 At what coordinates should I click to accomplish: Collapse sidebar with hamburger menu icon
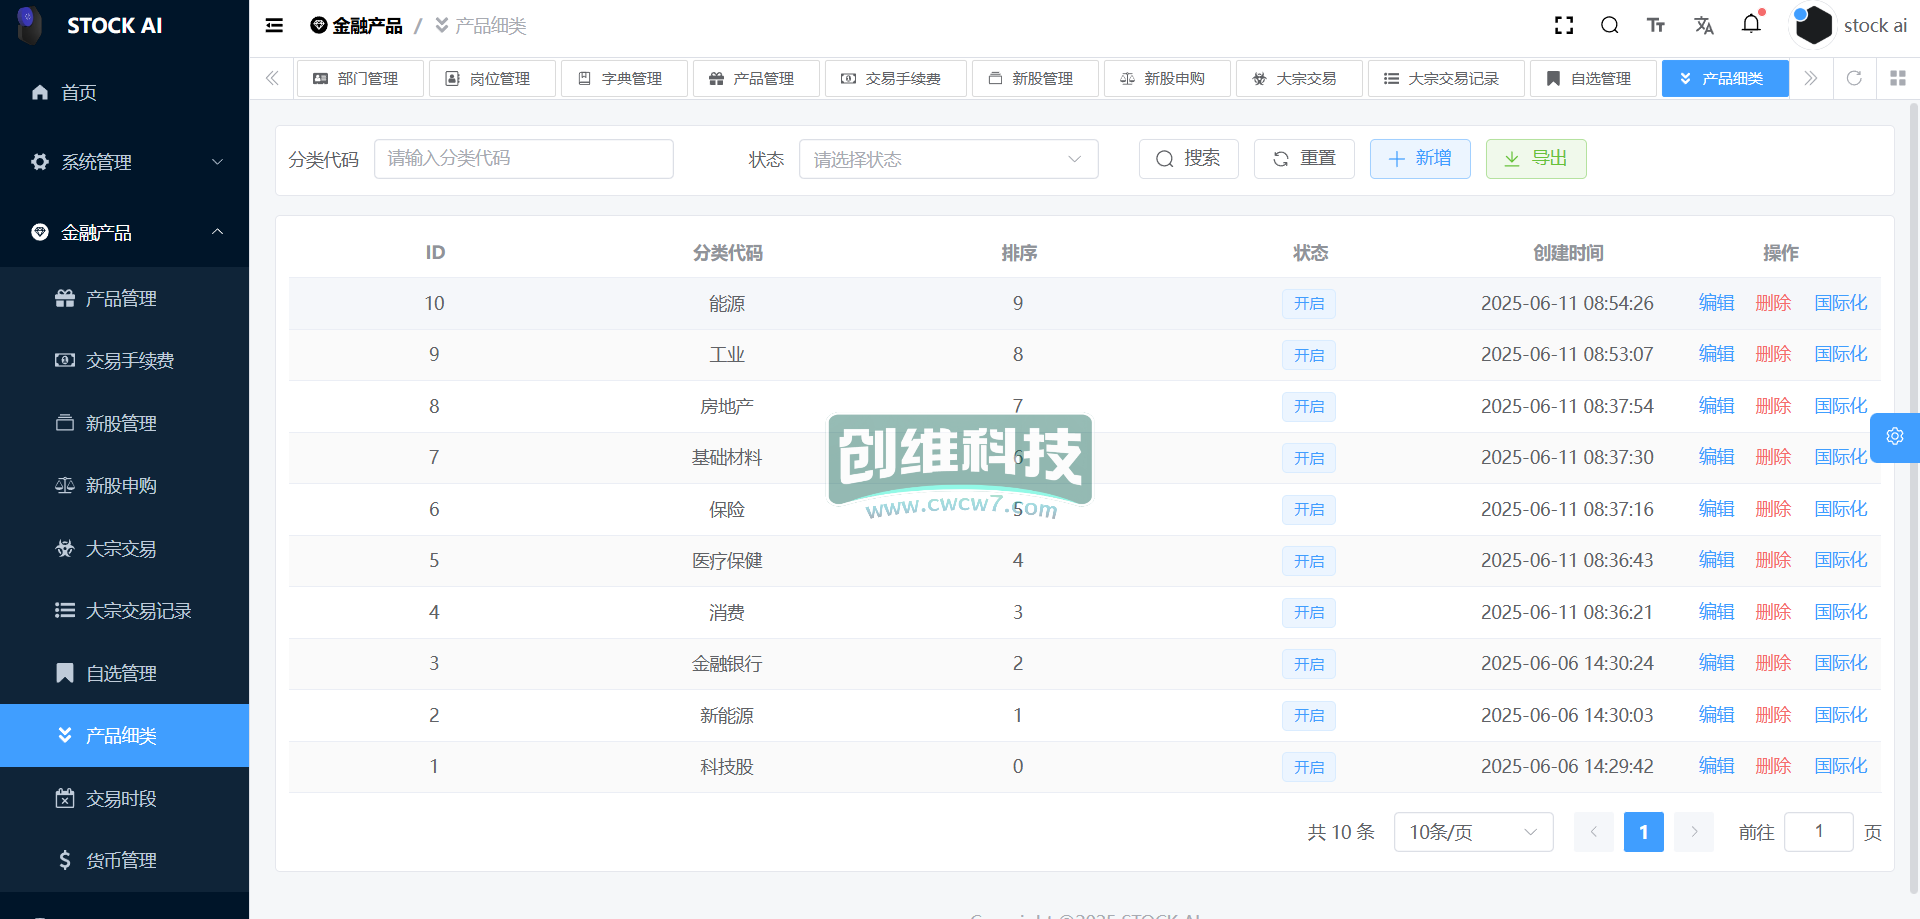click(x=274, y=26)
